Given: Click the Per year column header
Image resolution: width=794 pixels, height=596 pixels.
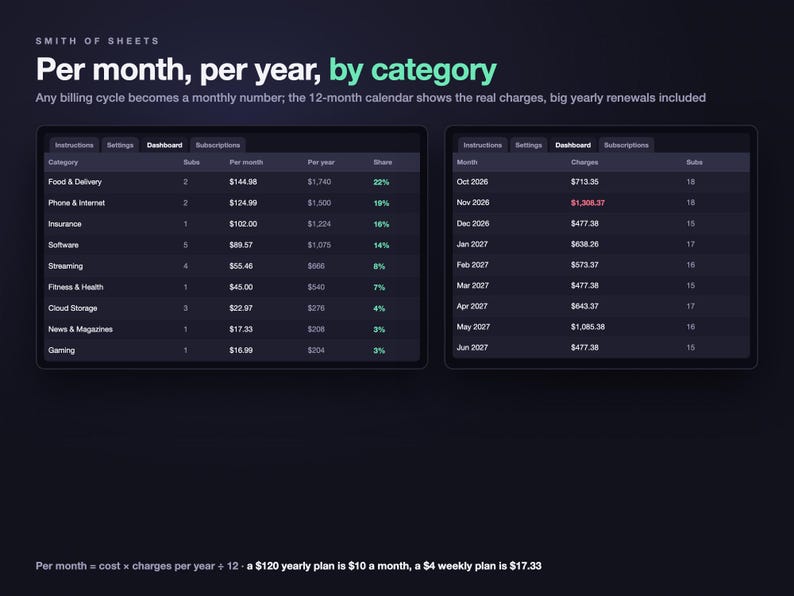Looking at the screenshot, I should tap(321, 162).
